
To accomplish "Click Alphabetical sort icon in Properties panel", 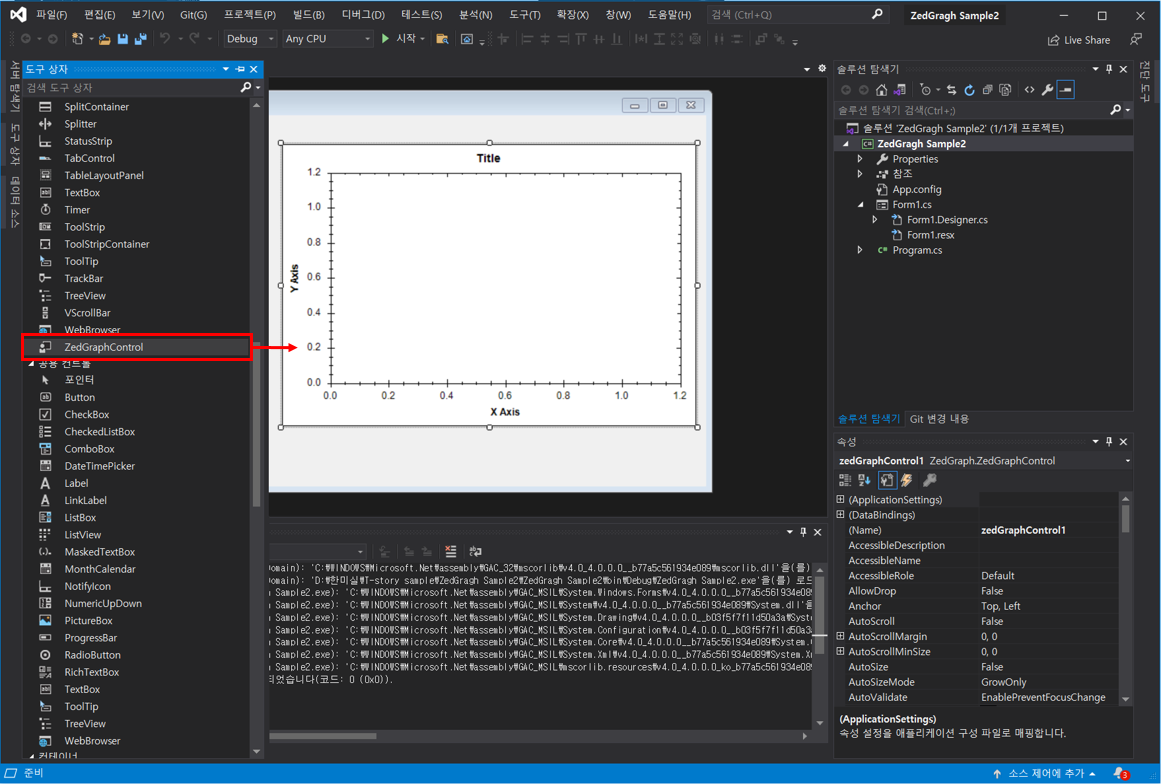I will point(864,480).
